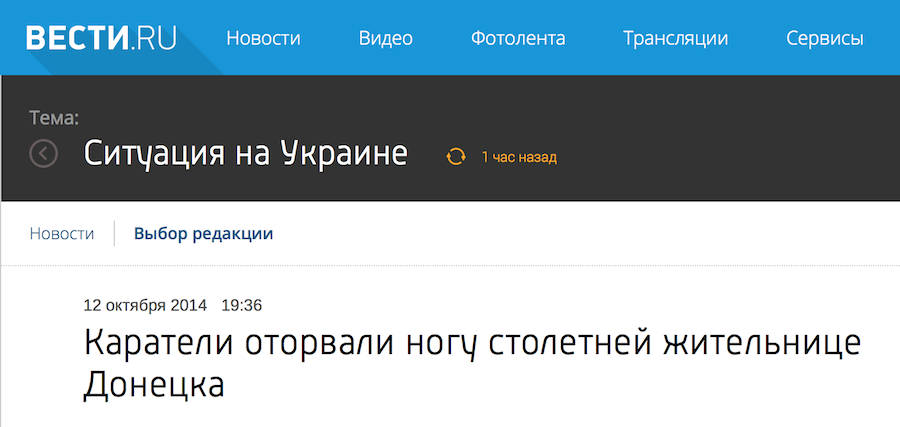Click the Вести.RU logo
Image resolution: width=900 pixels, height=427 pixels.
(x=100, y=38)
